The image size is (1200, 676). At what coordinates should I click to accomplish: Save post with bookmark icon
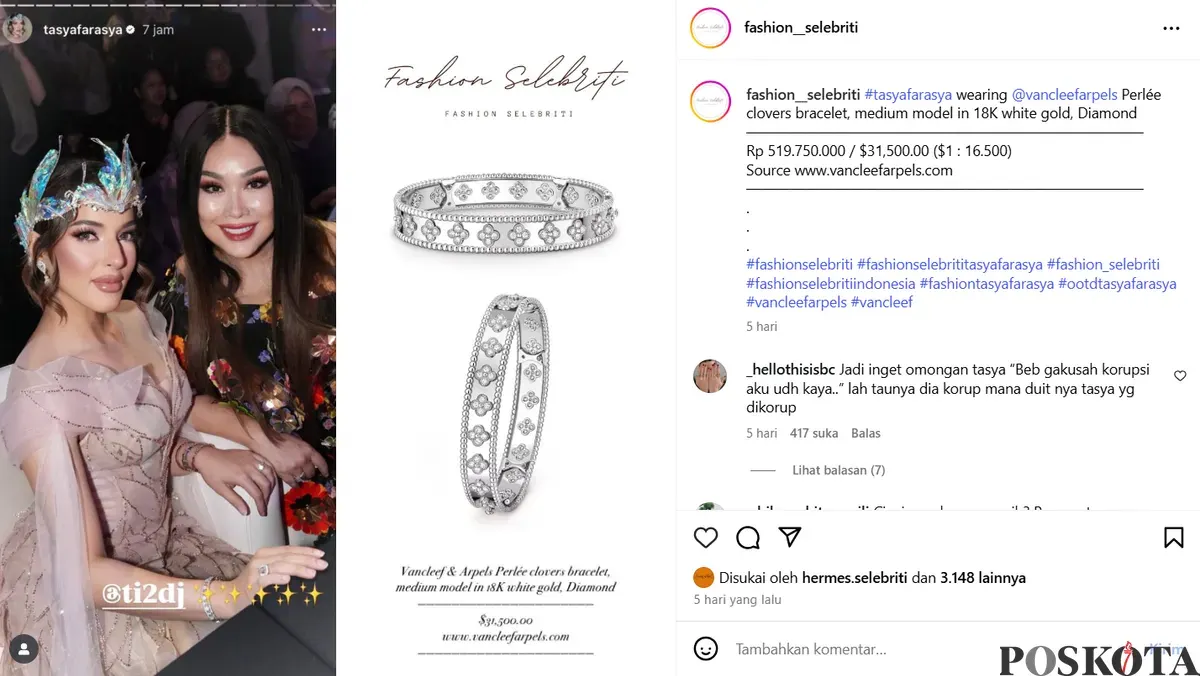coord(1174,537)
